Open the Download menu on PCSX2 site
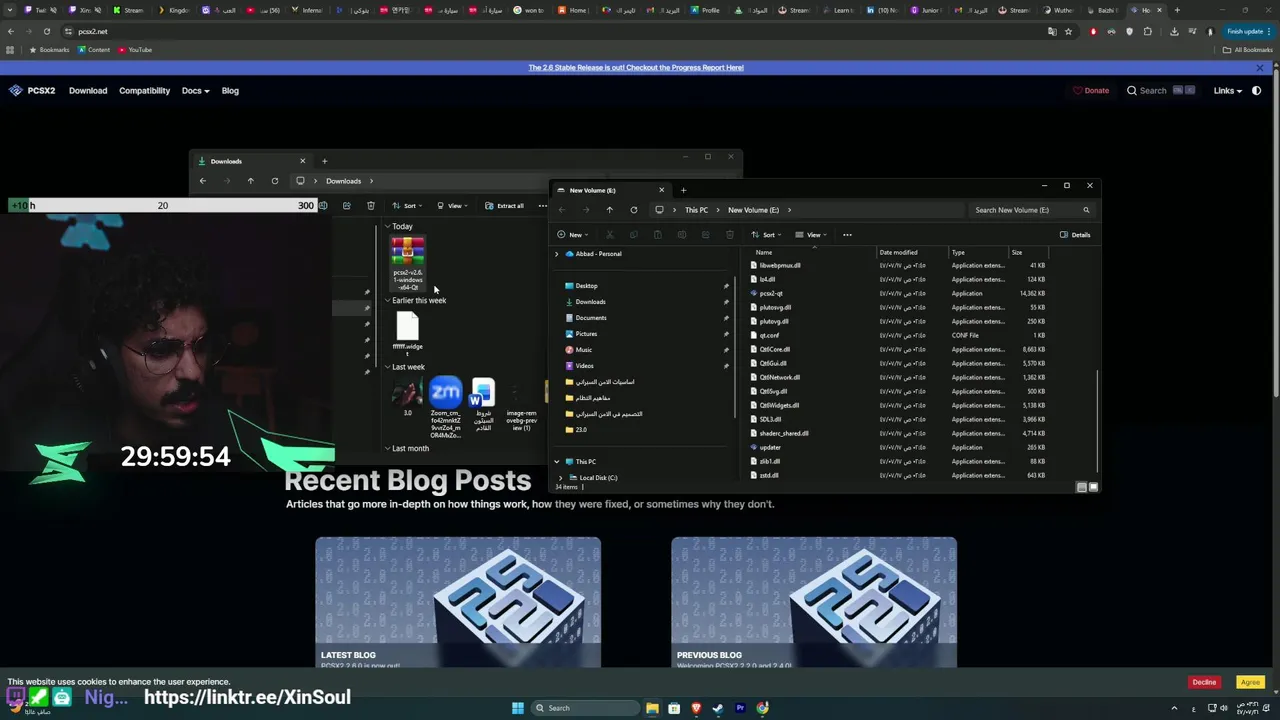This screenshot has width=1280, height=720. (88, 91)
